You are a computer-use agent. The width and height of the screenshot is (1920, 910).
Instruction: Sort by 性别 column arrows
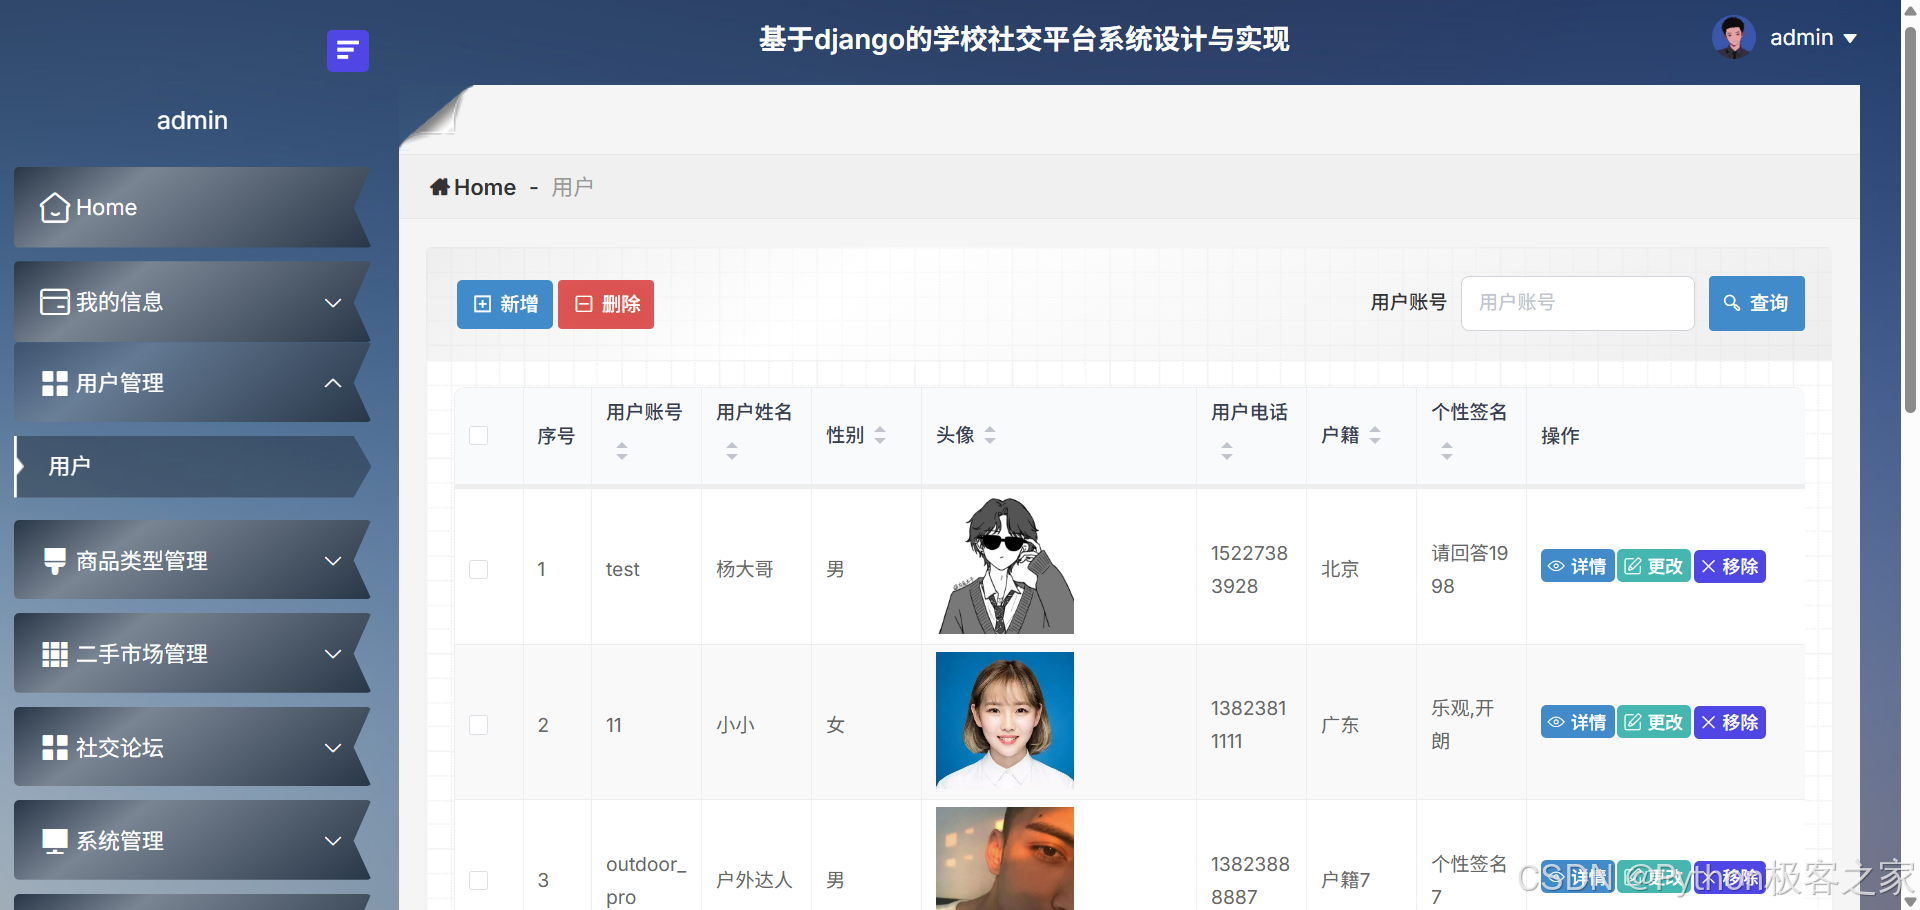click(880, 435)
